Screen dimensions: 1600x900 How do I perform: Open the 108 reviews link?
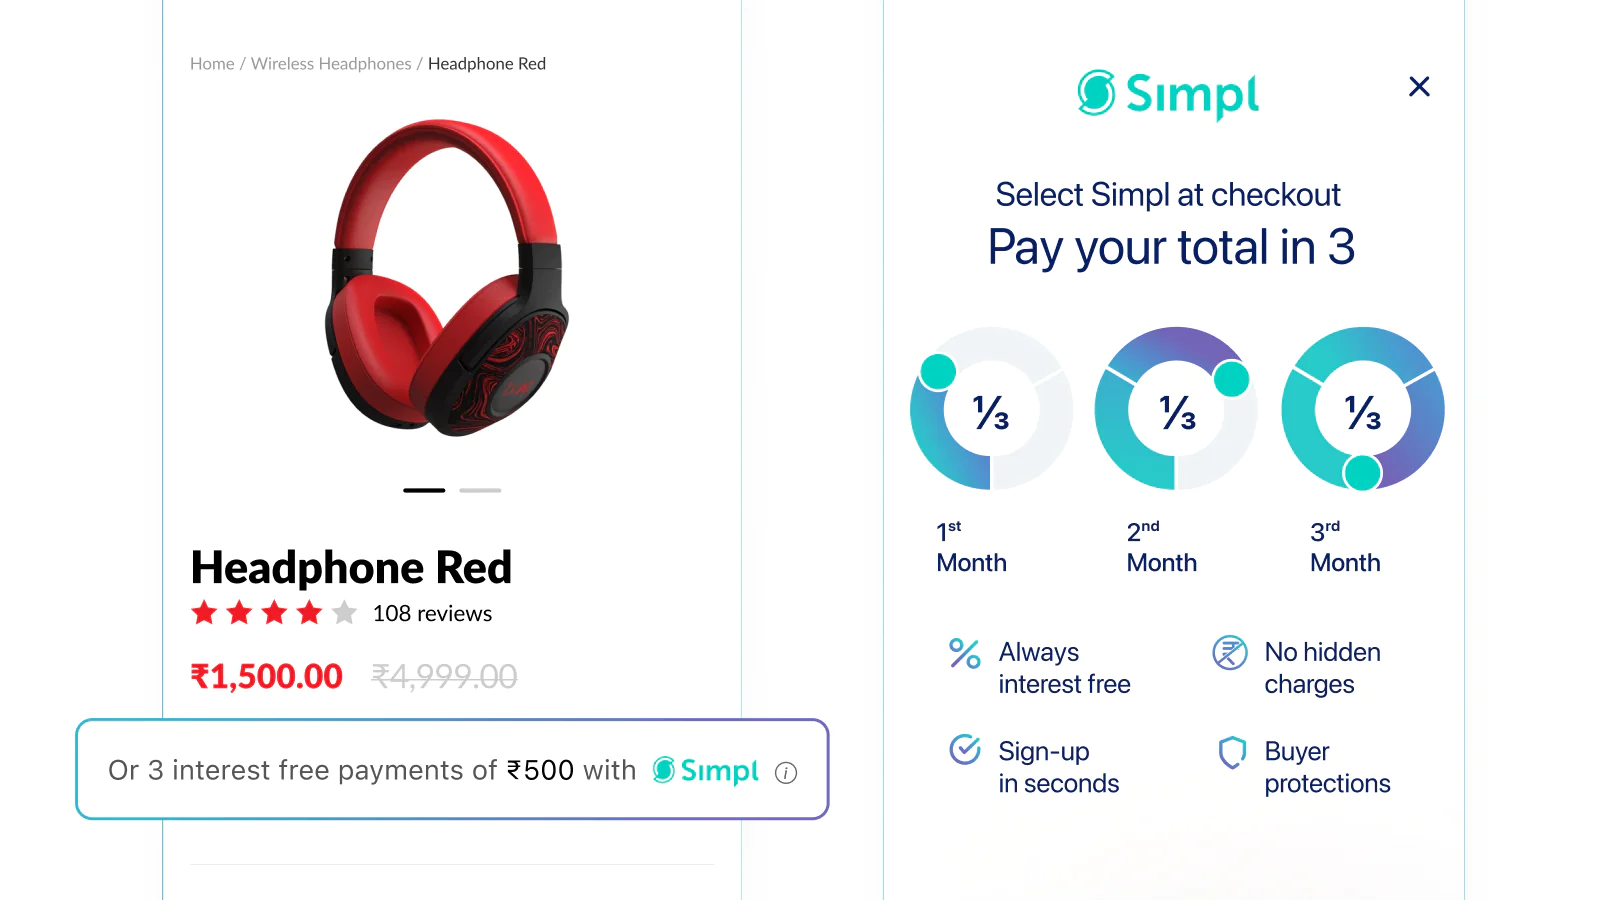432,613
